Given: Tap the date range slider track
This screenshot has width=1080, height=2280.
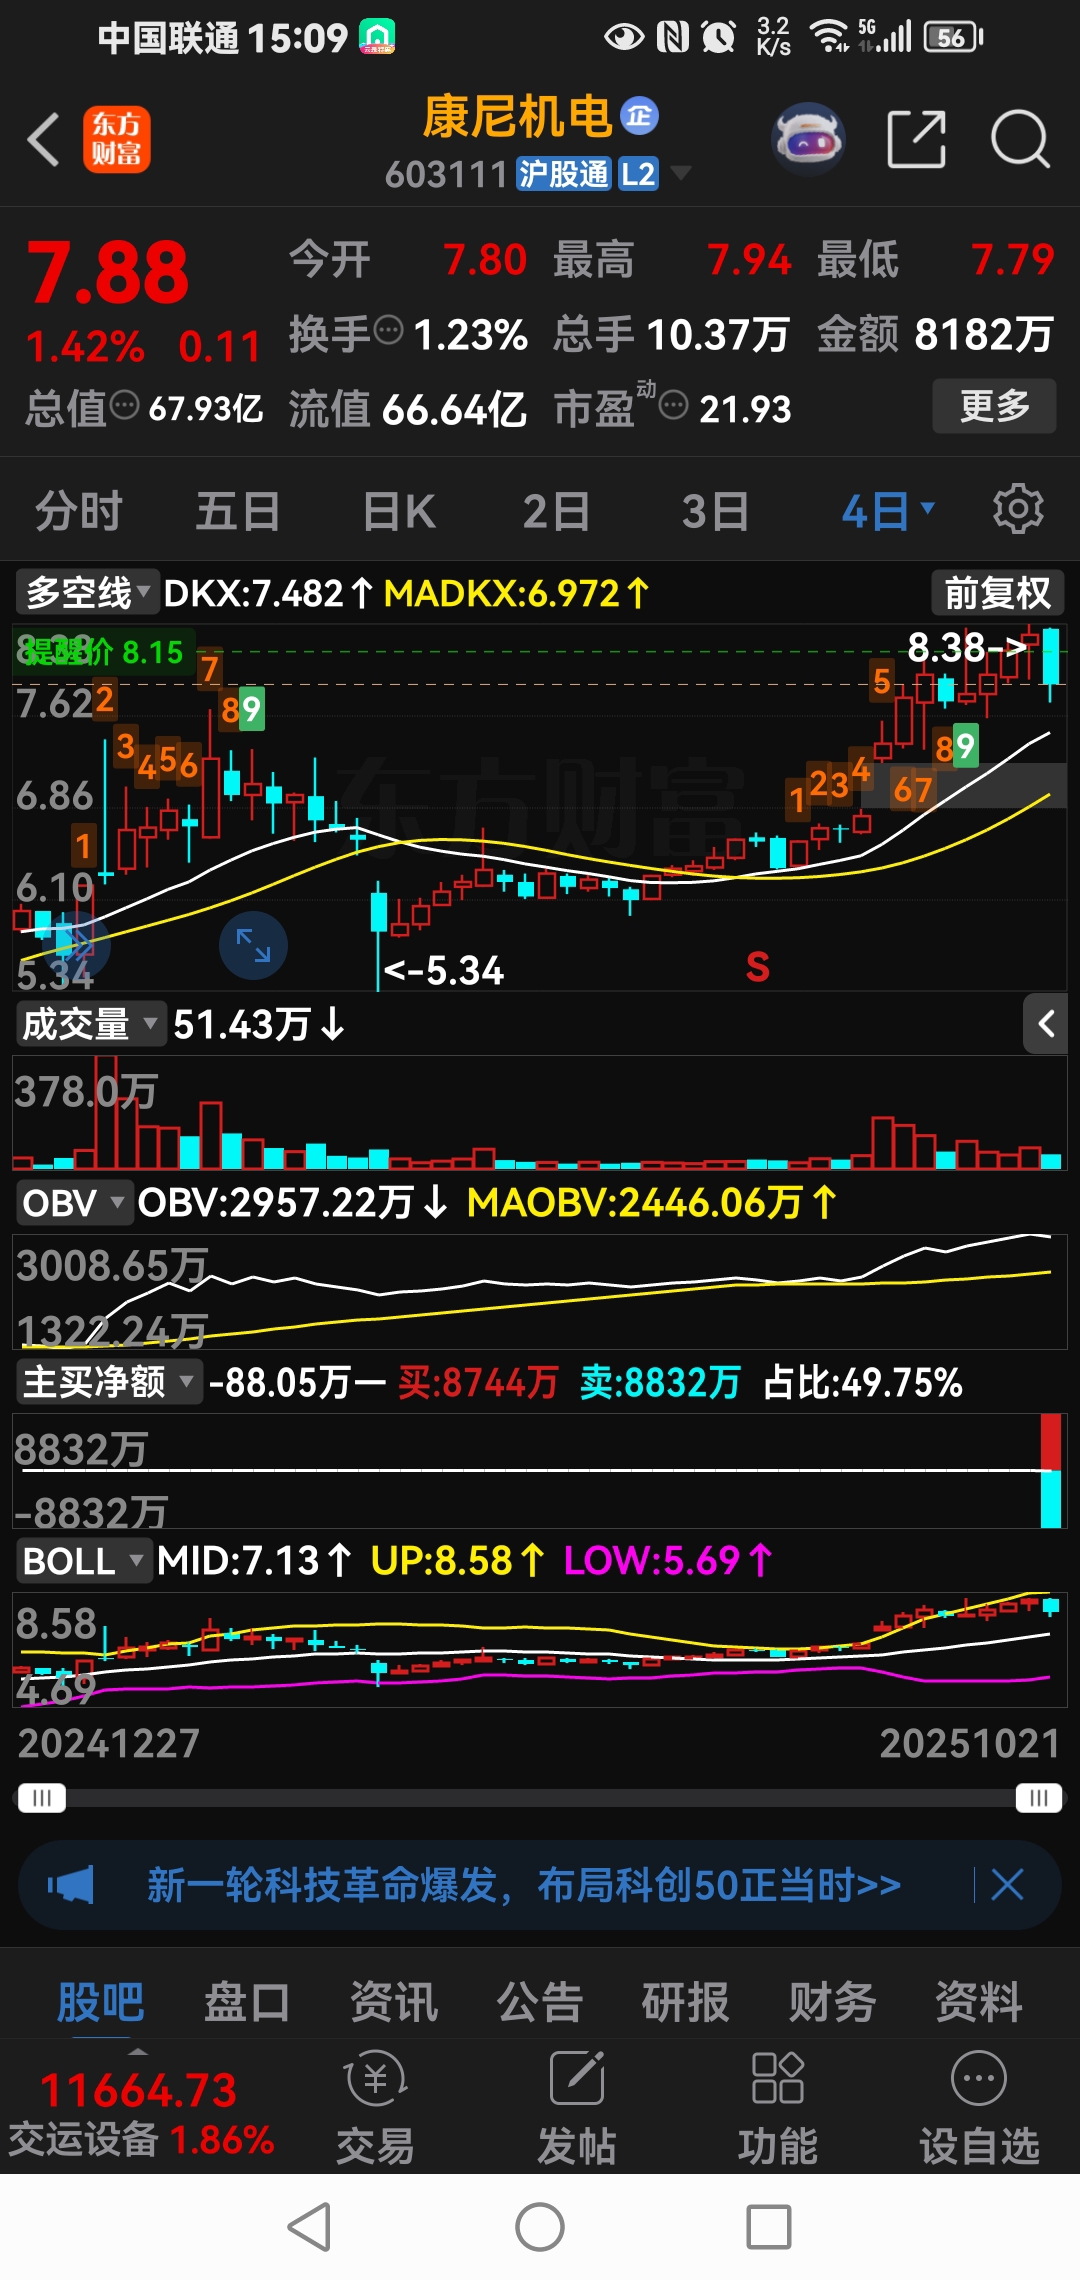Looking at the screenshot, I should click(540, 1798).
